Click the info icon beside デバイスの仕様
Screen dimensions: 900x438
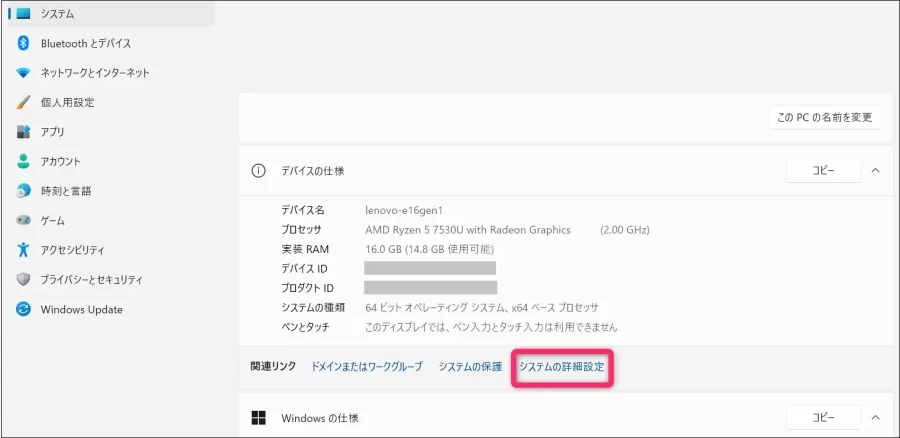click(x=259, y=171)
